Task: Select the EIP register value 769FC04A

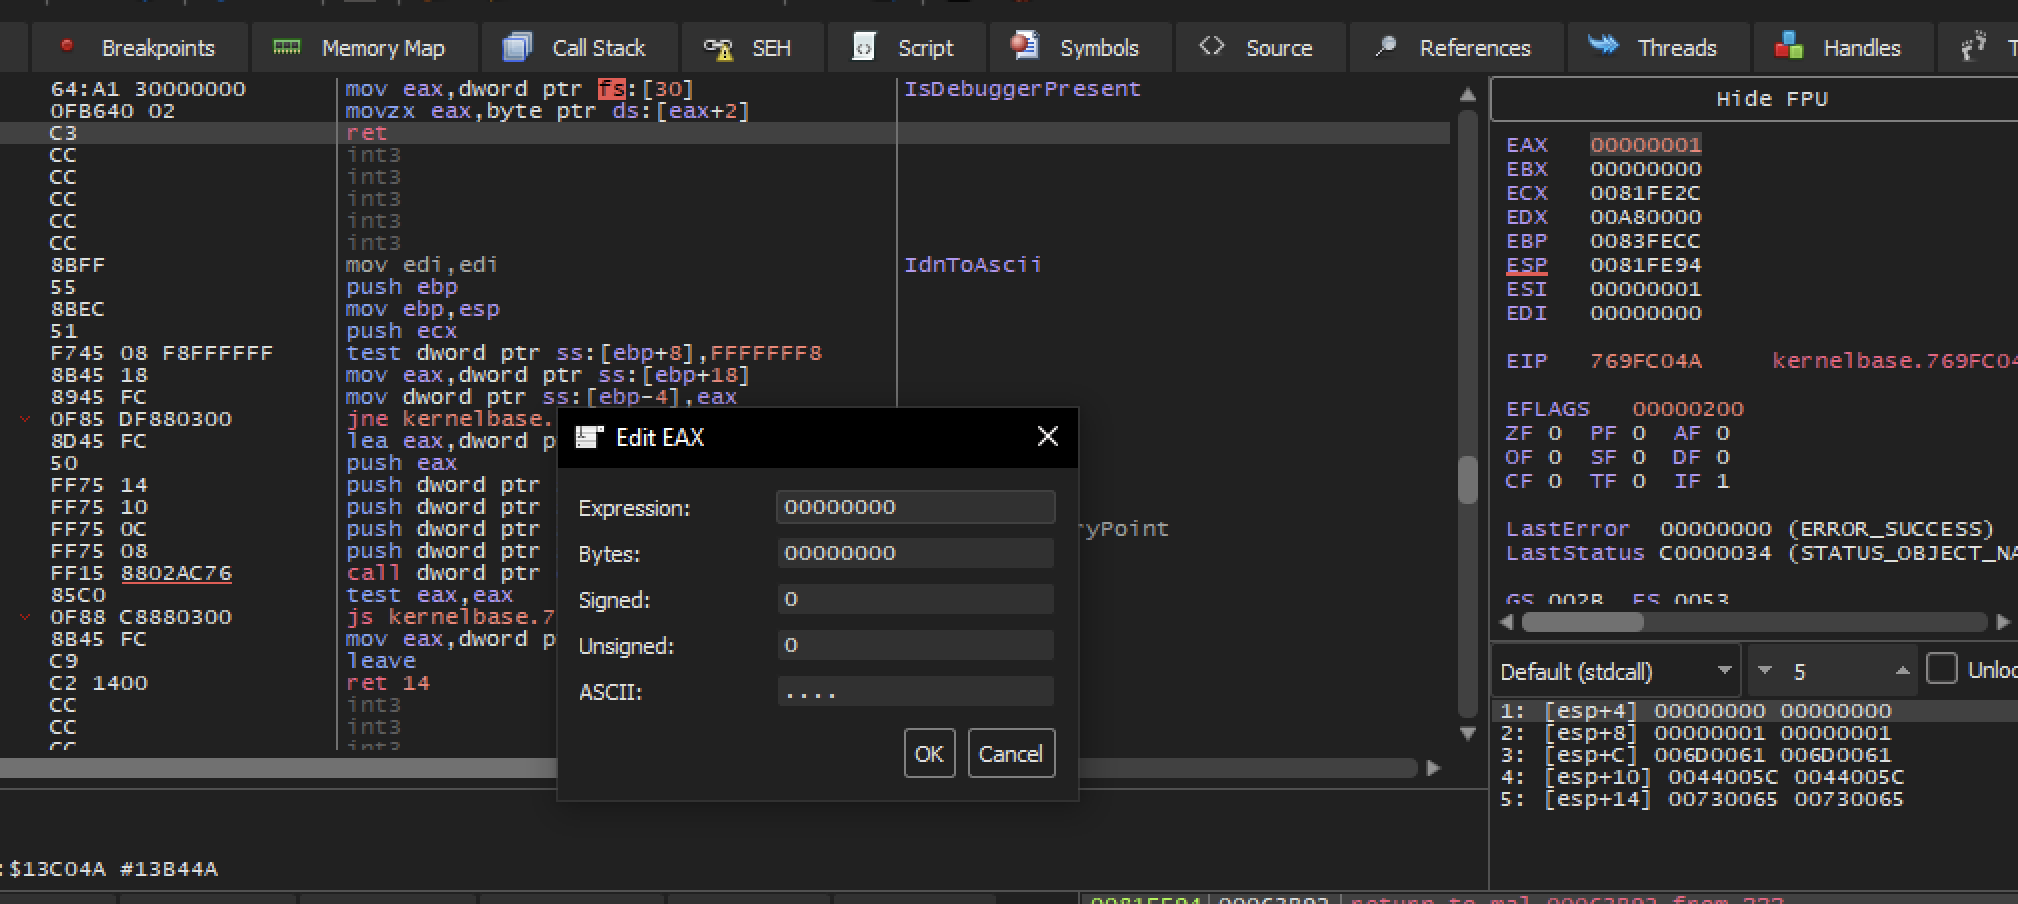Action: 1645,361
